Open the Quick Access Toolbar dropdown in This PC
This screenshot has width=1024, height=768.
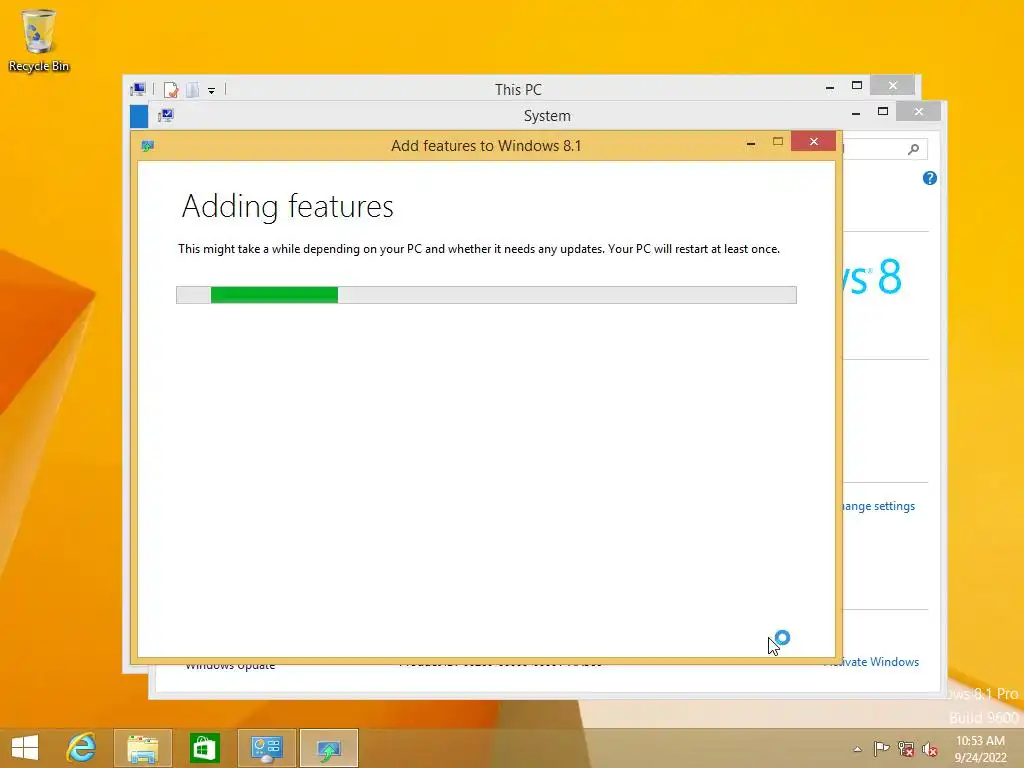click(x=212, y=90)
